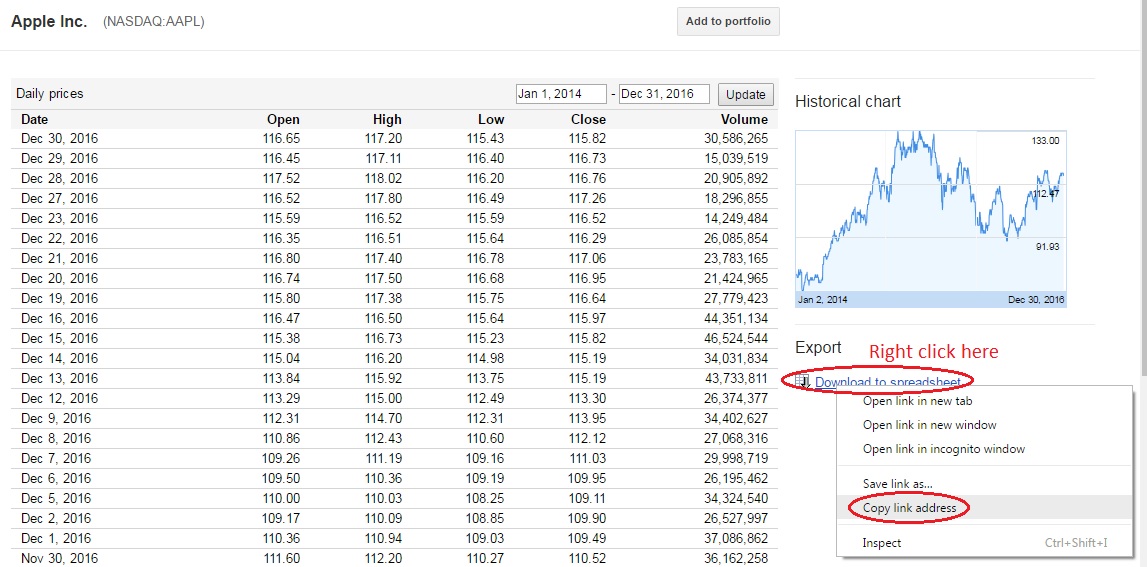Viewport: 1147px width, 567px height.
Task: Click the Dec 14, 2016 date cell
Action: point(59,358)
